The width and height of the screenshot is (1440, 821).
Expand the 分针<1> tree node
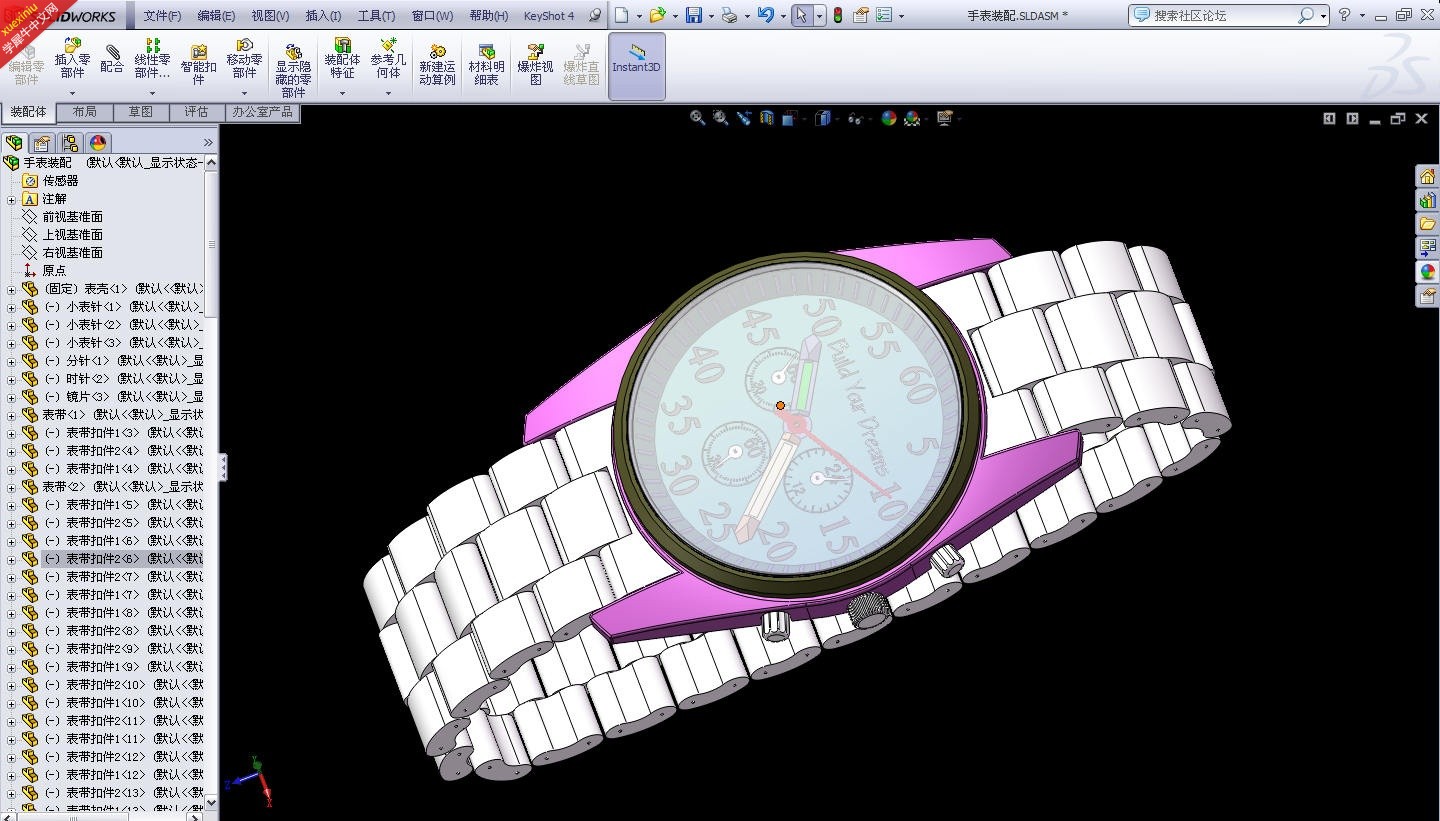coord(11,361)
